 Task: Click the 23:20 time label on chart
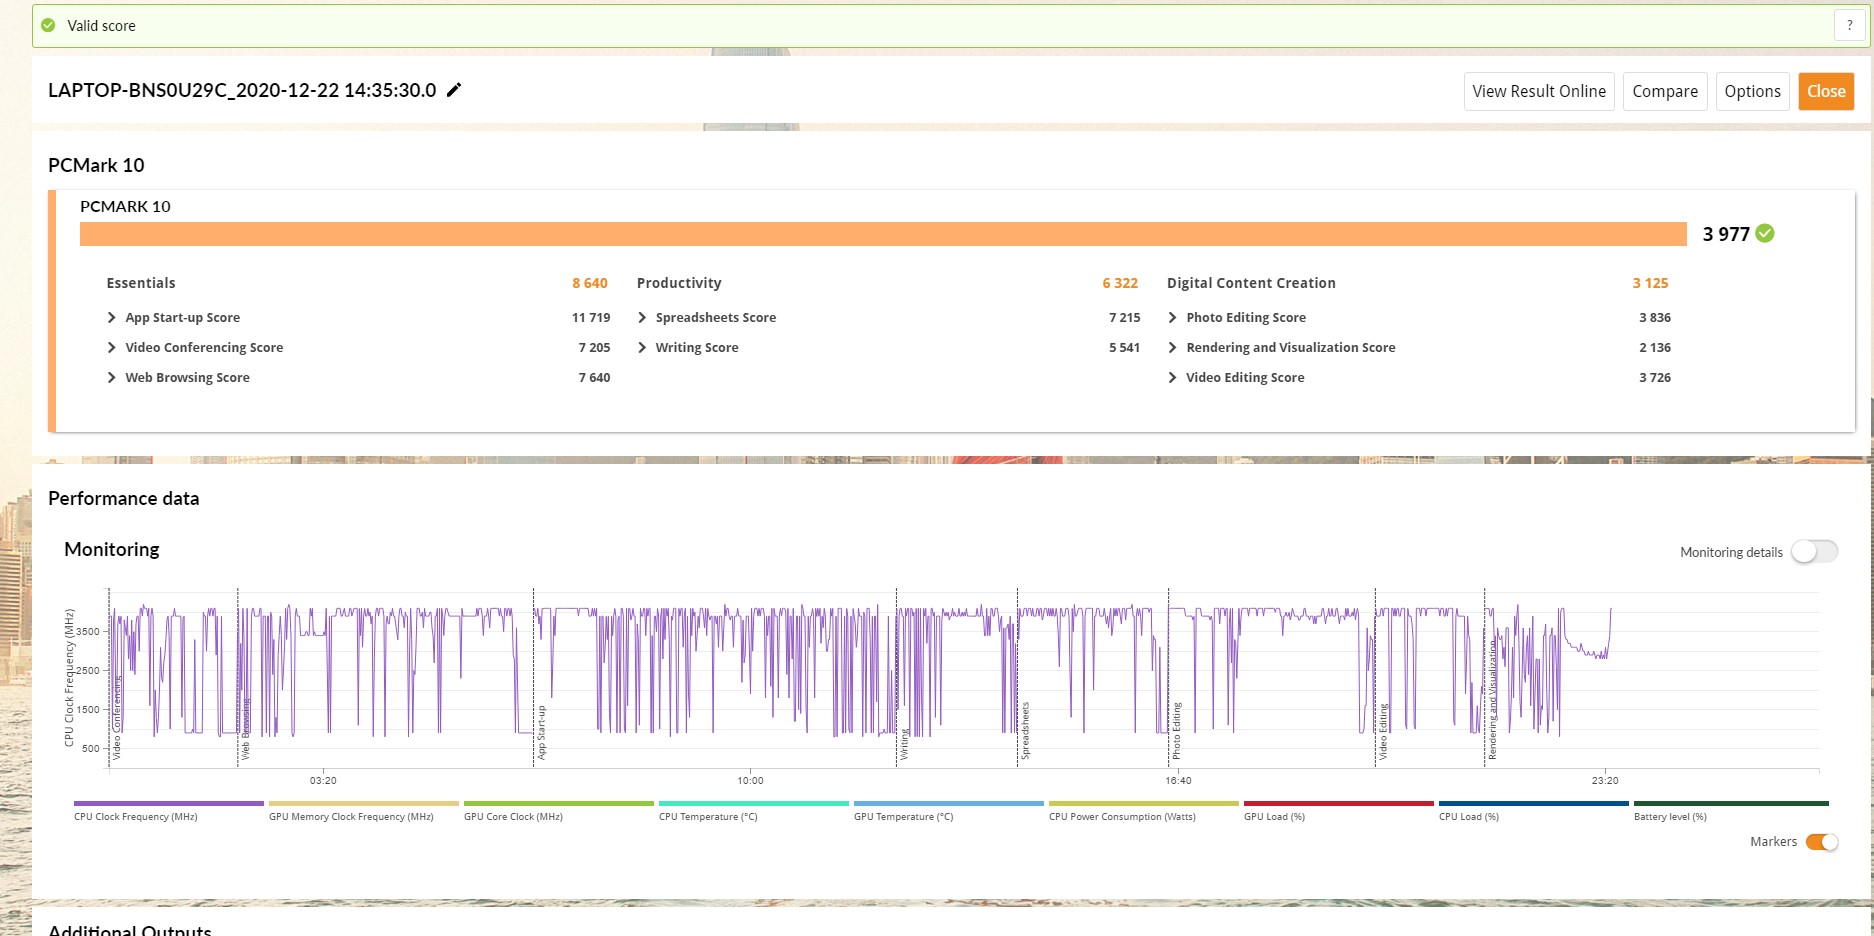1605,781
